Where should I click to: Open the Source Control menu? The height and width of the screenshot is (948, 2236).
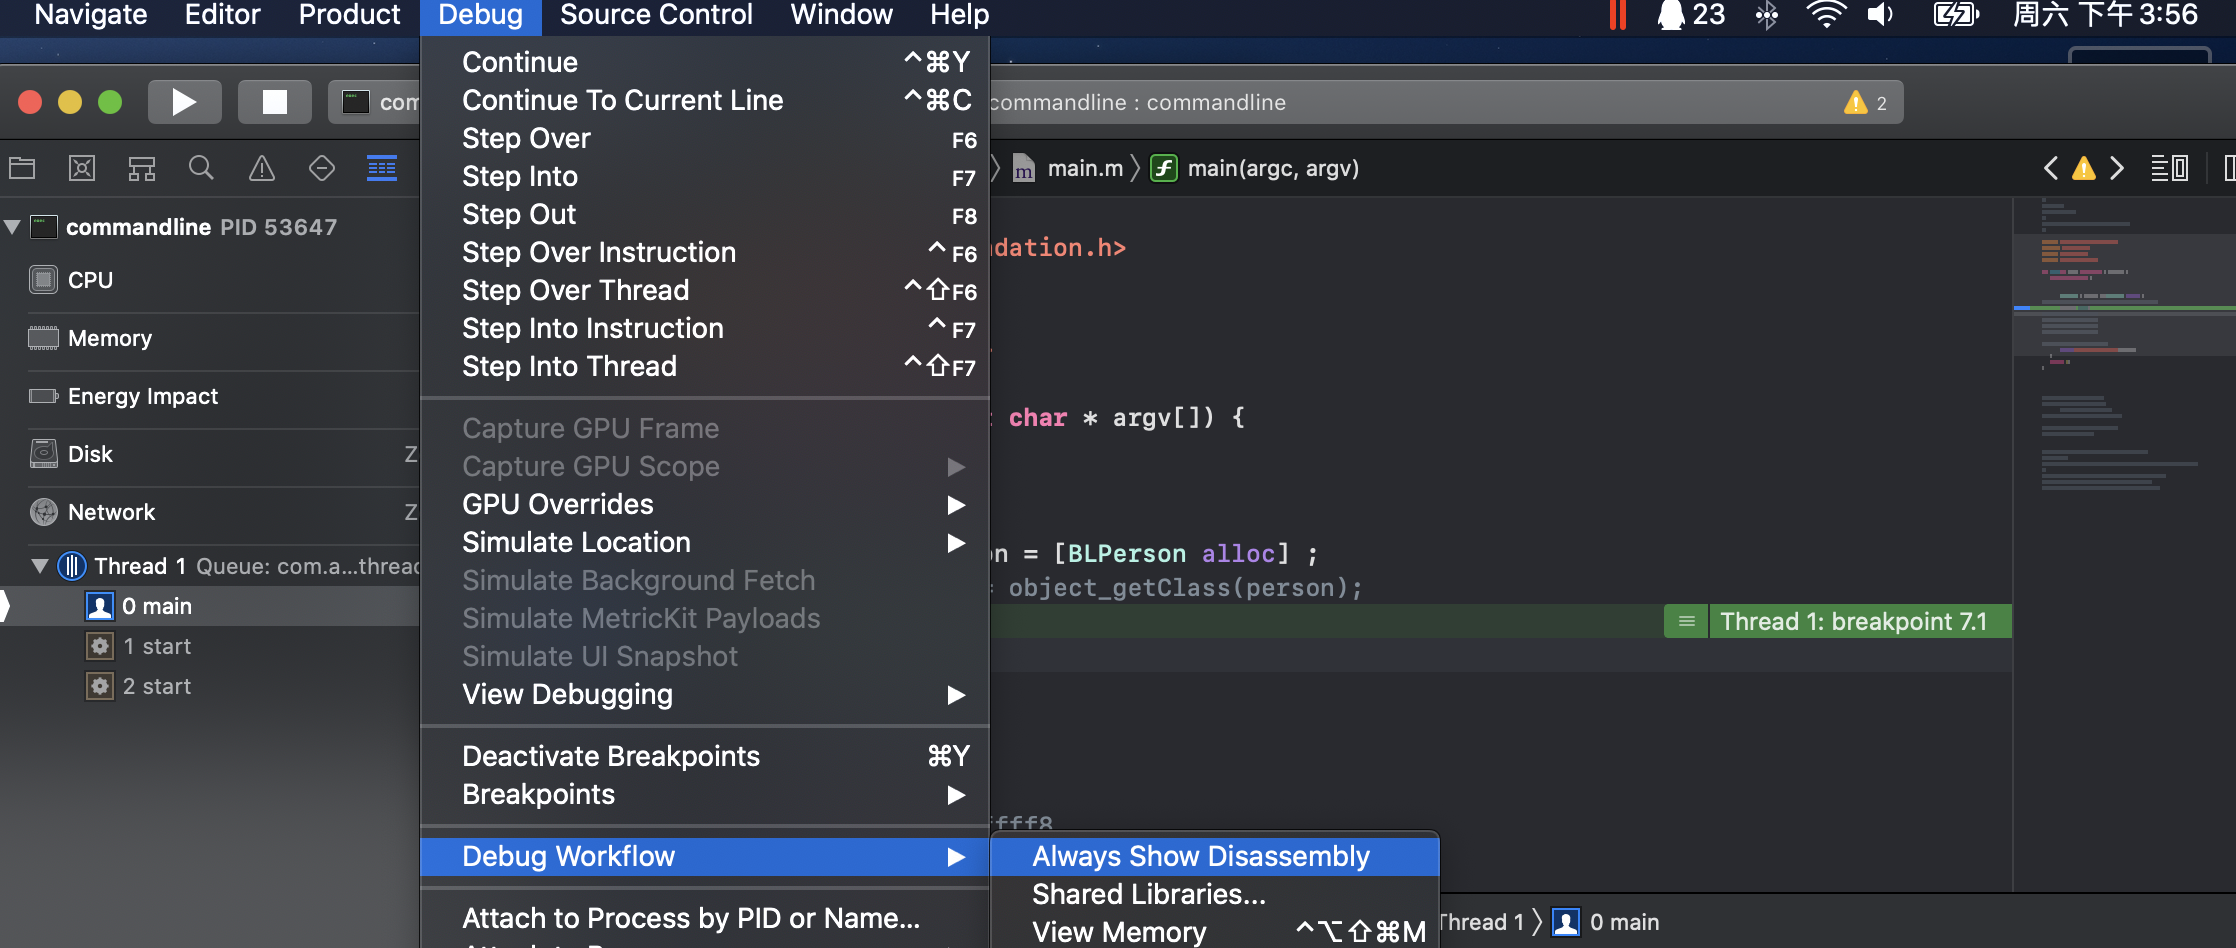tap(656, 15)
